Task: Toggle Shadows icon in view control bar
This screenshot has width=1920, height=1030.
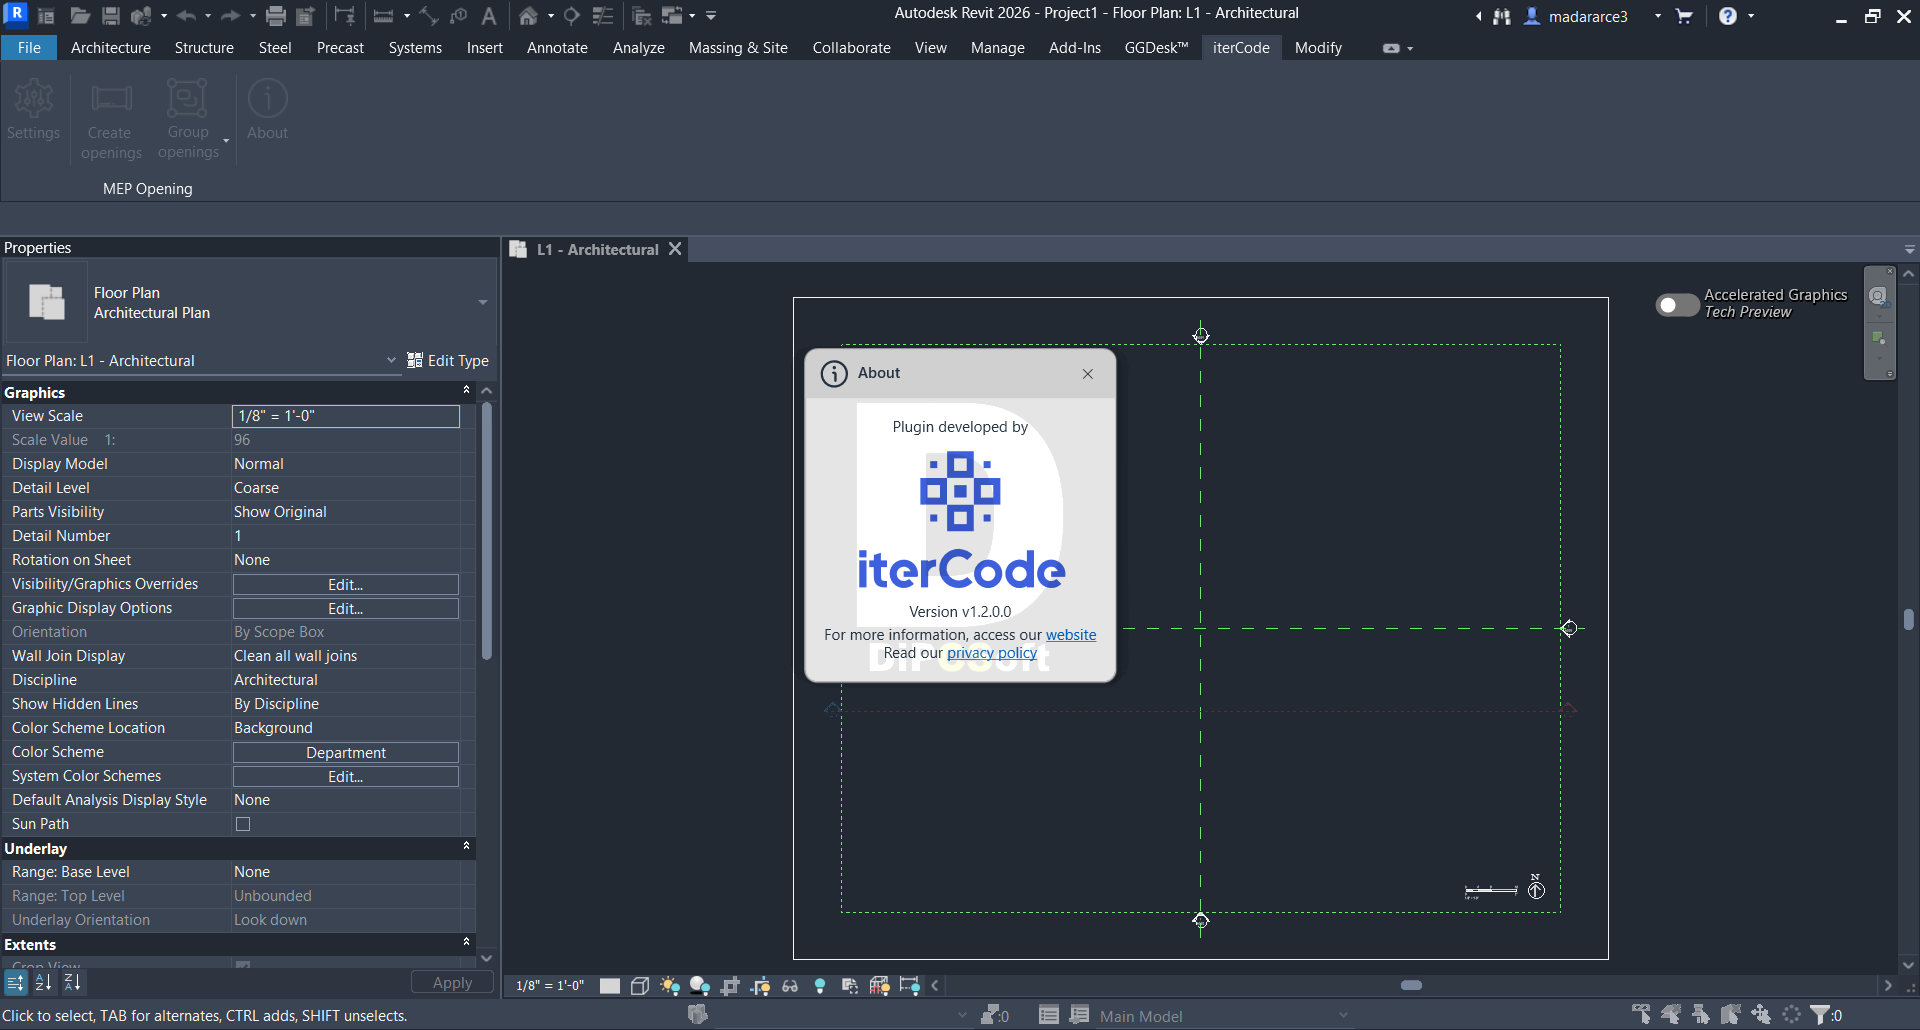Action: pyautogui.click(x=700, y=986)
